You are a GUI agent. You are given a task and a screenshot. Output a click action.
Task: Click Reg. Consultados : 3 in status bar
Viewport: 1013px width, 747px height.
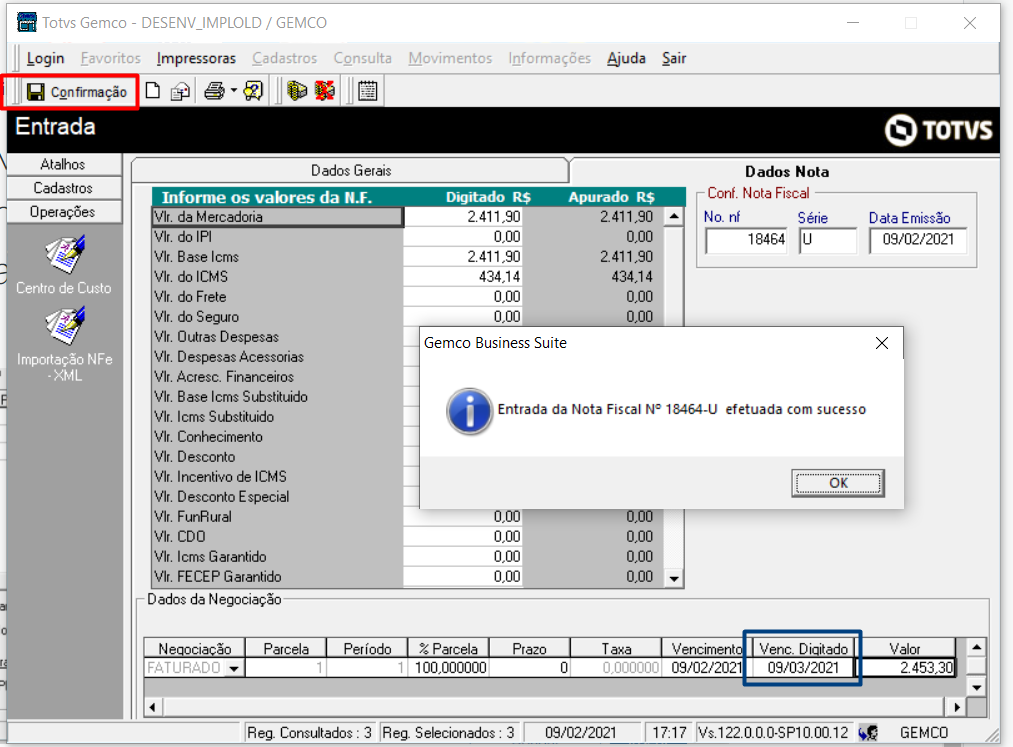(x=309, y=733)
